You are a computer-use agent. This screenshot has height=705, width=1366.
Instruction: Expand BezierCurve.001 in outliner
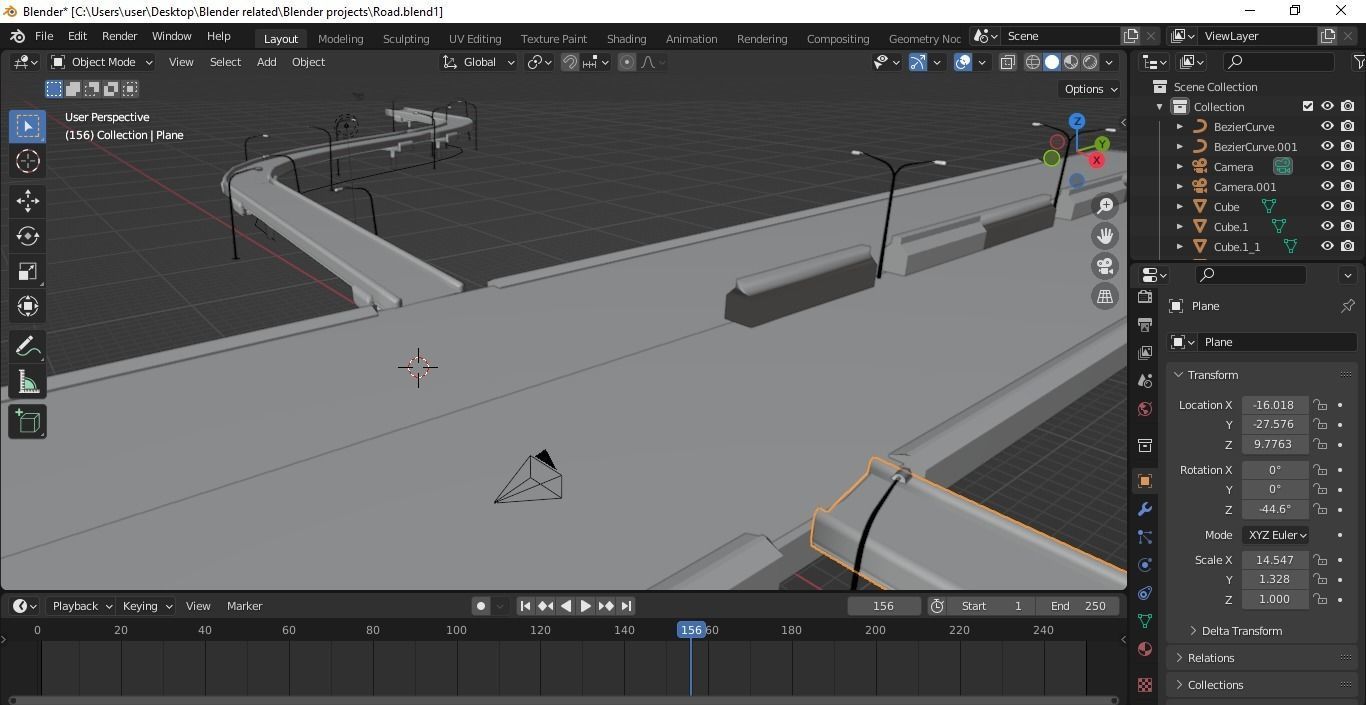tap(1180, 147)
